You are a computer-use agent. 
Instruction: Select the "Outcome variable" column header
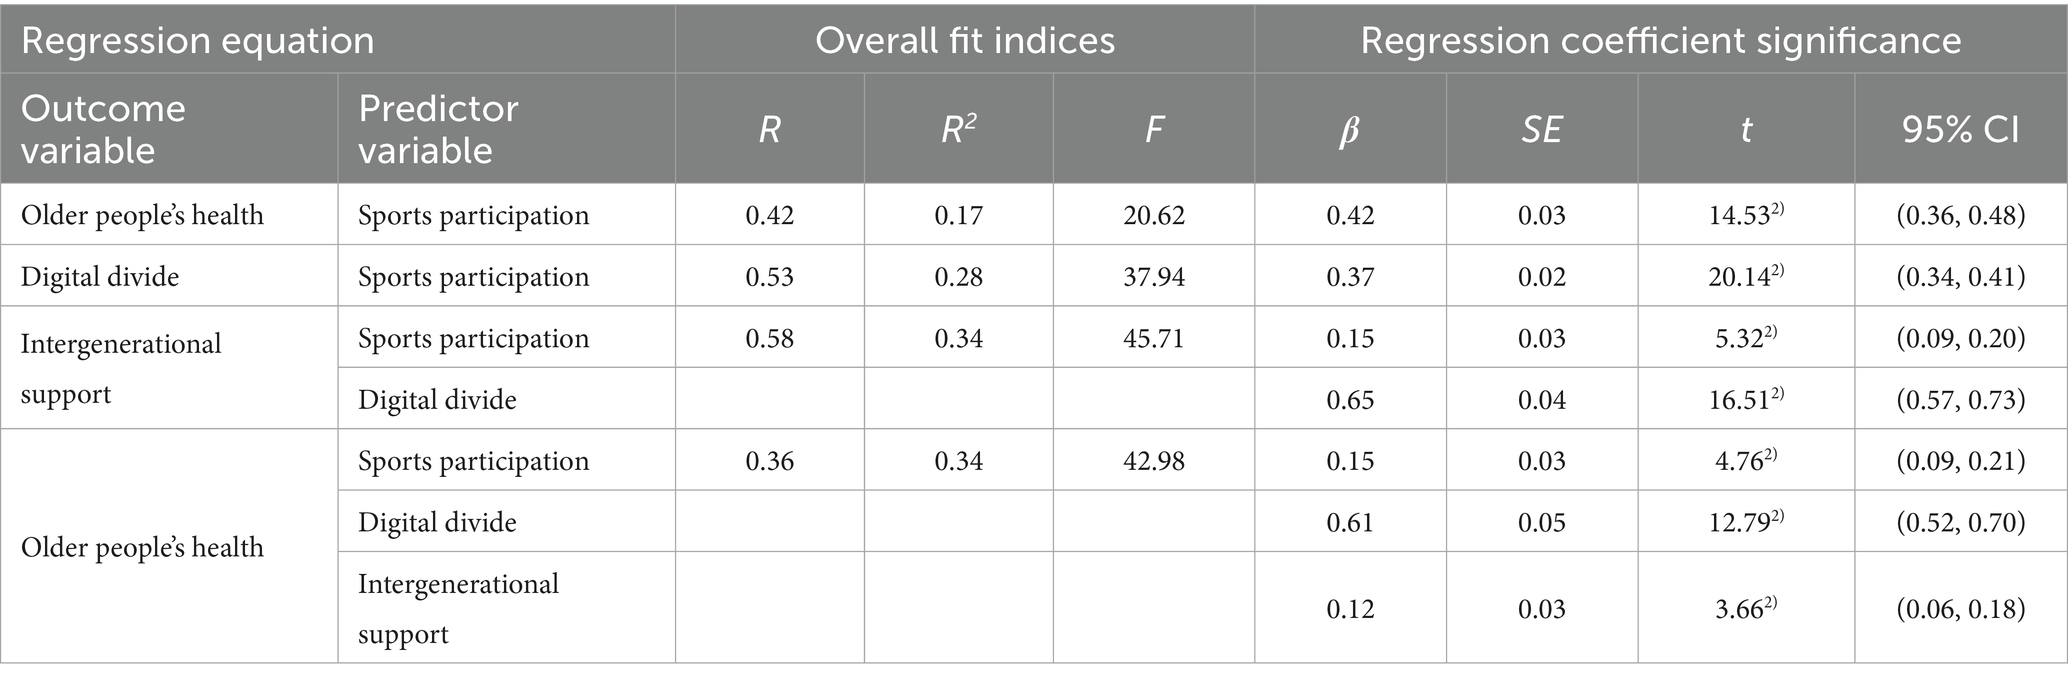103,129
